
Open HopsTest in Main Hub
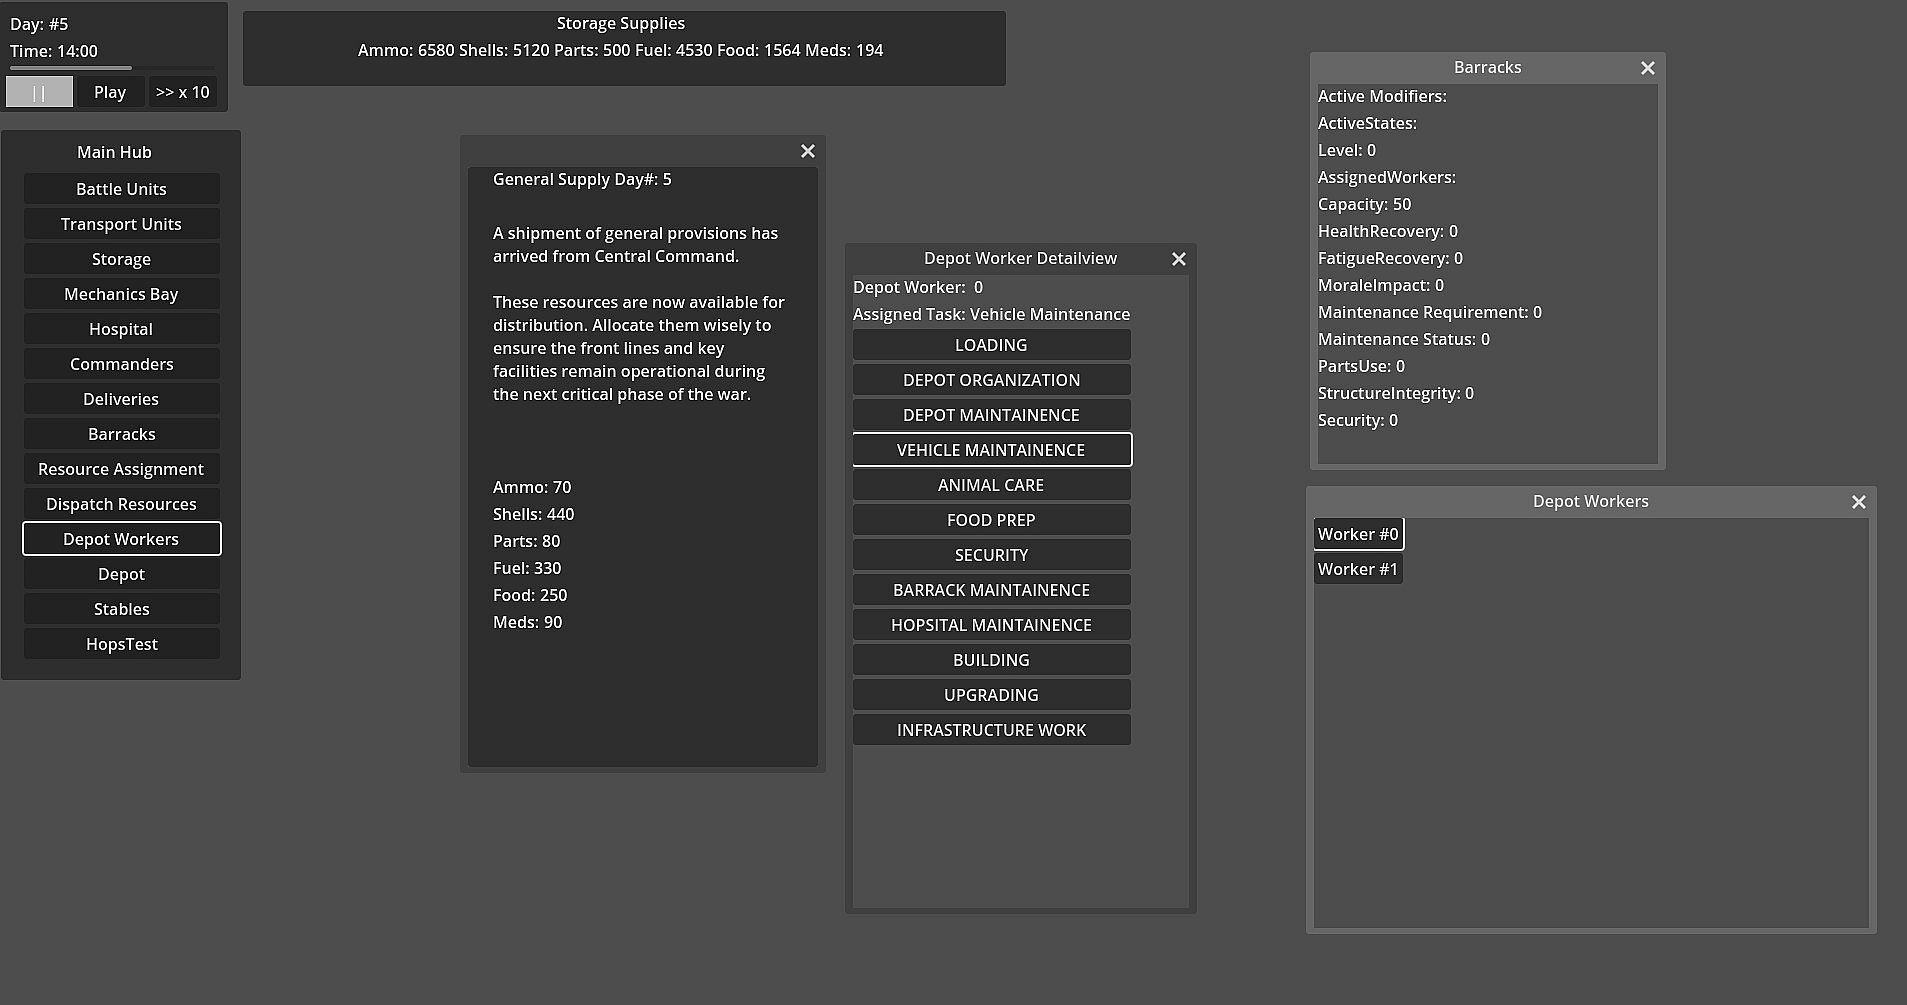(x=121, y=644)
